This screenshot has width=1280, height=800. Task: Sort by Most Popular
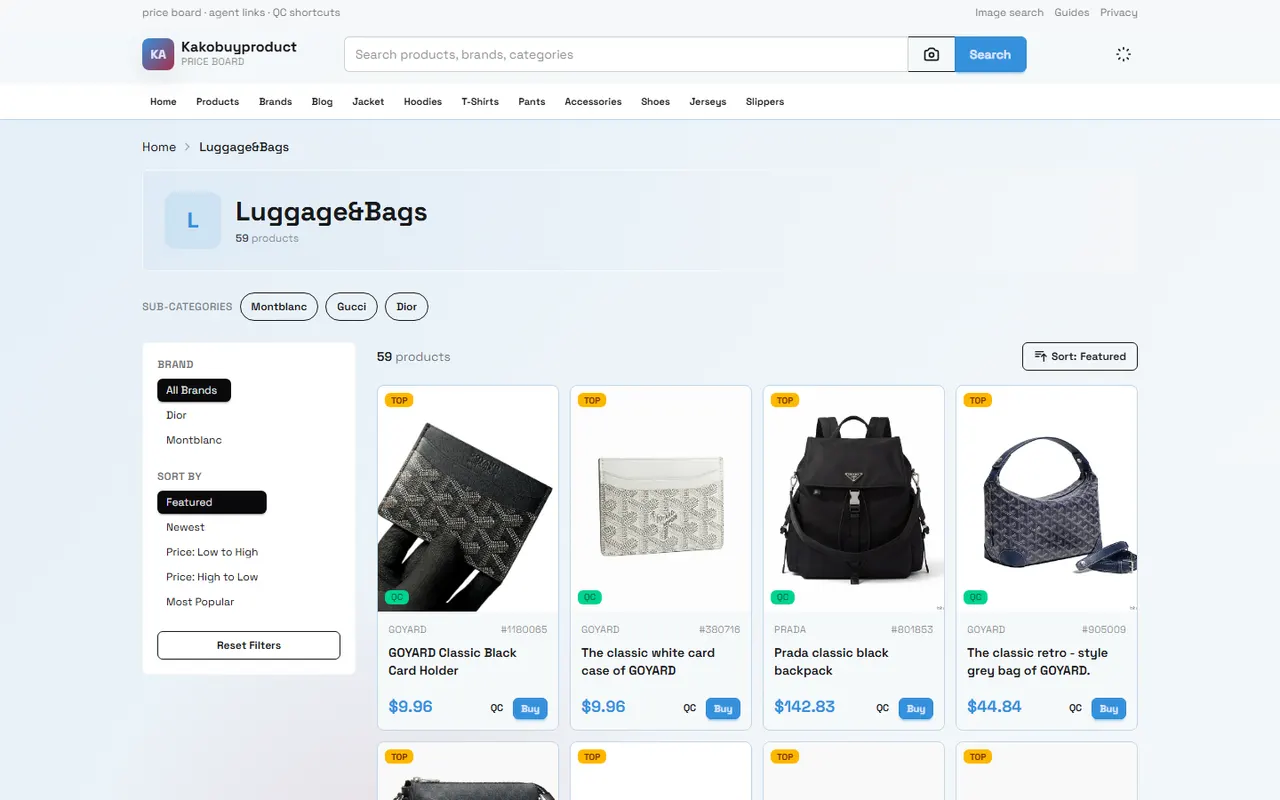[x=200, y=602]
